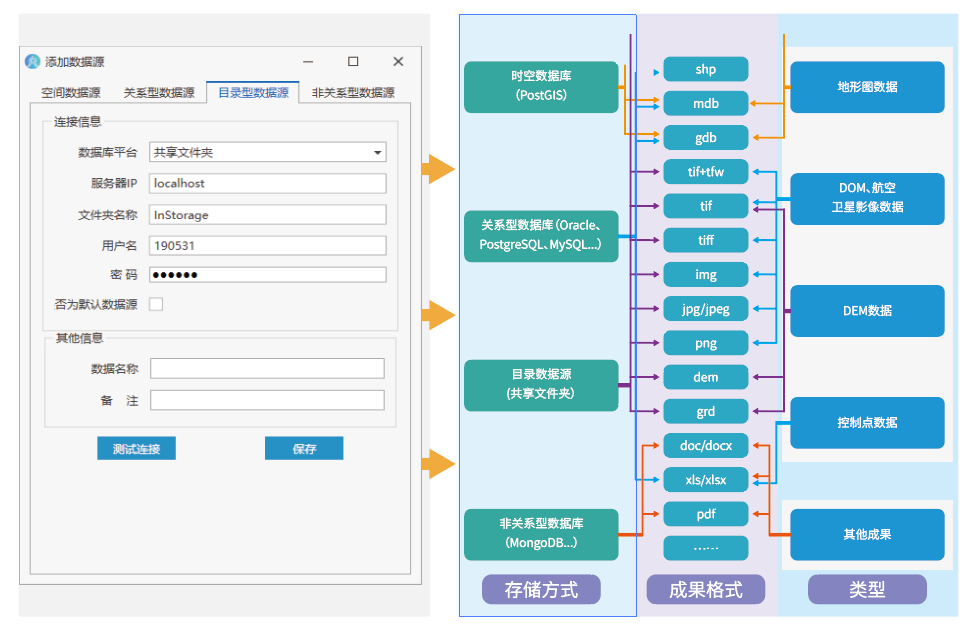Switch to the 空间数据源 tab
980x631 pixels.
[71, 93]
